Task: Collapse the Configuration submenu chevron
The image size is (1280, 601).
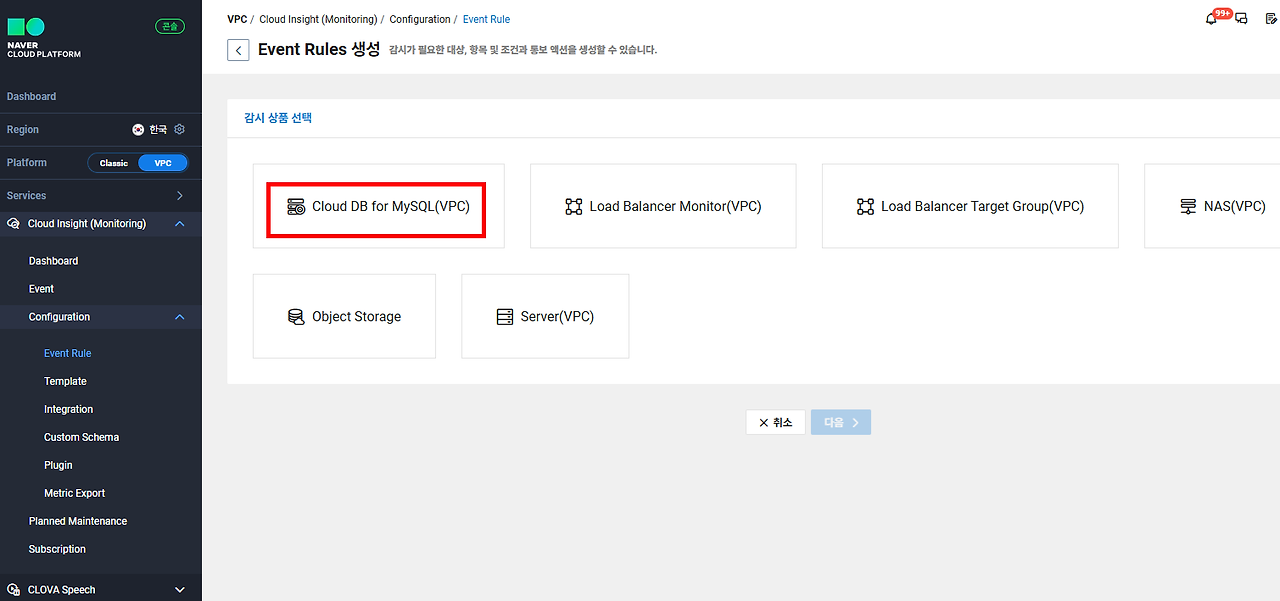Action: pyautogui.click(x=180, y=317)
